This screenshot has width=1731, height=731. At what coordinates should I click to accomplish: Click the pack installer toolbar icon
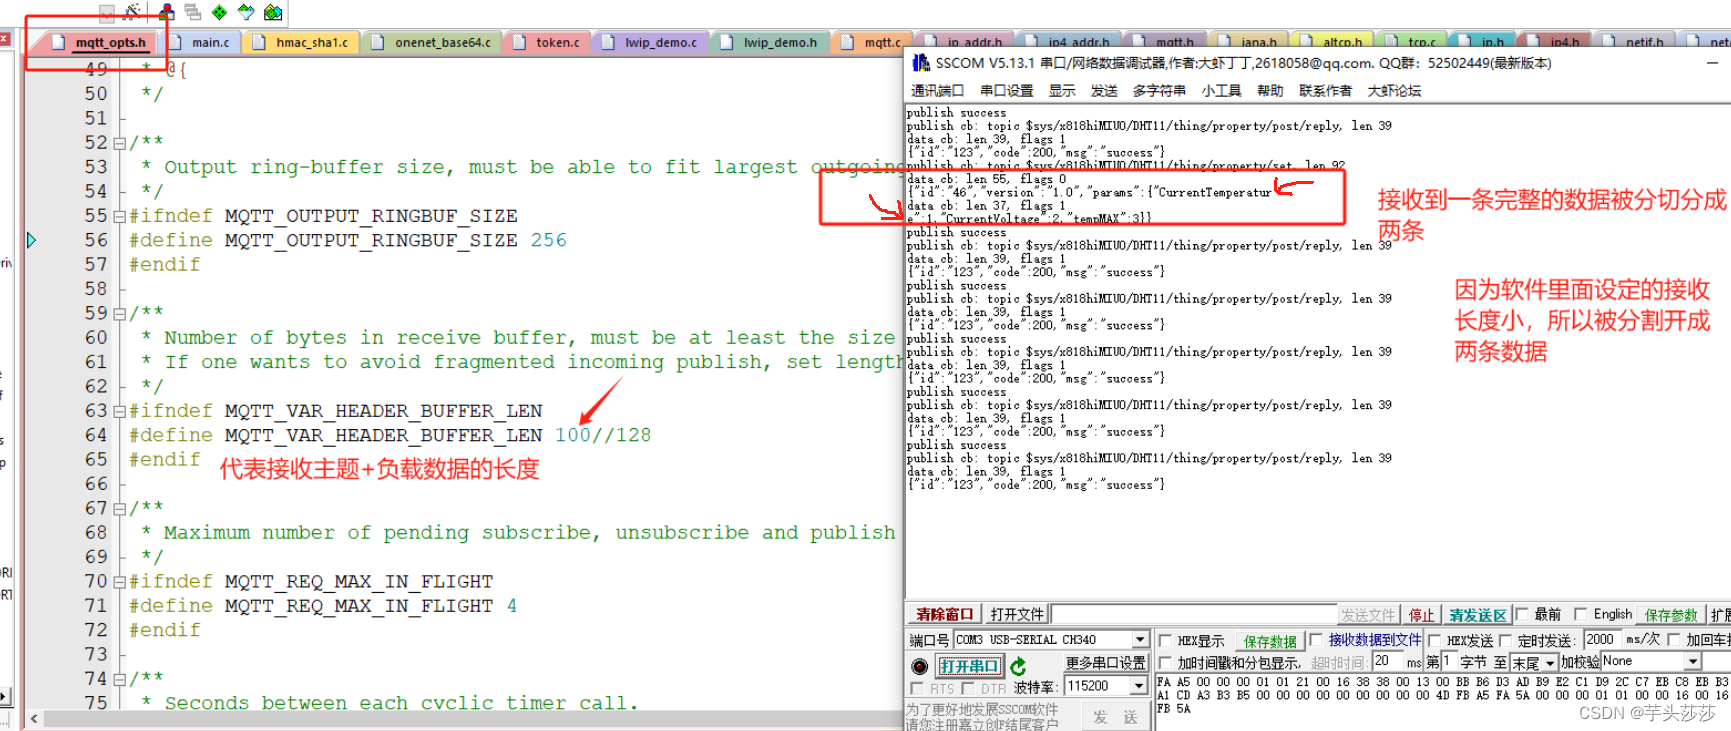272,12
